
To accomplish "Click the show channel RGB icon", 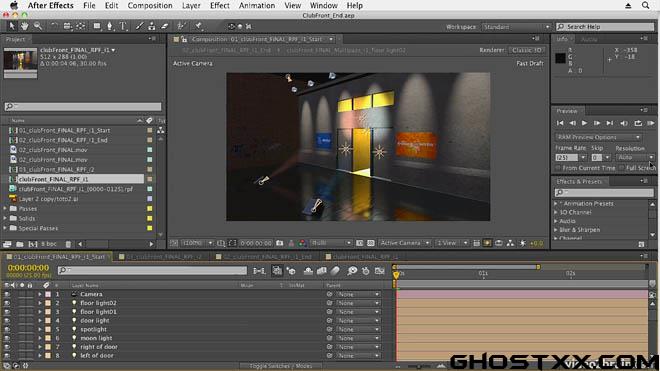I will pos(302,243).
